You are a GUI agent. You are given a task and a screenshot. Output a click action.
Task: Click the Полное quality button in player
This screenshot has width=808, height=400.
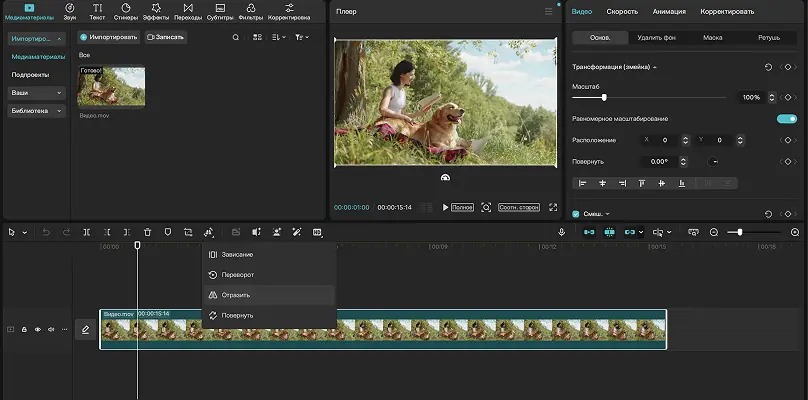click(x=462, y=207)
